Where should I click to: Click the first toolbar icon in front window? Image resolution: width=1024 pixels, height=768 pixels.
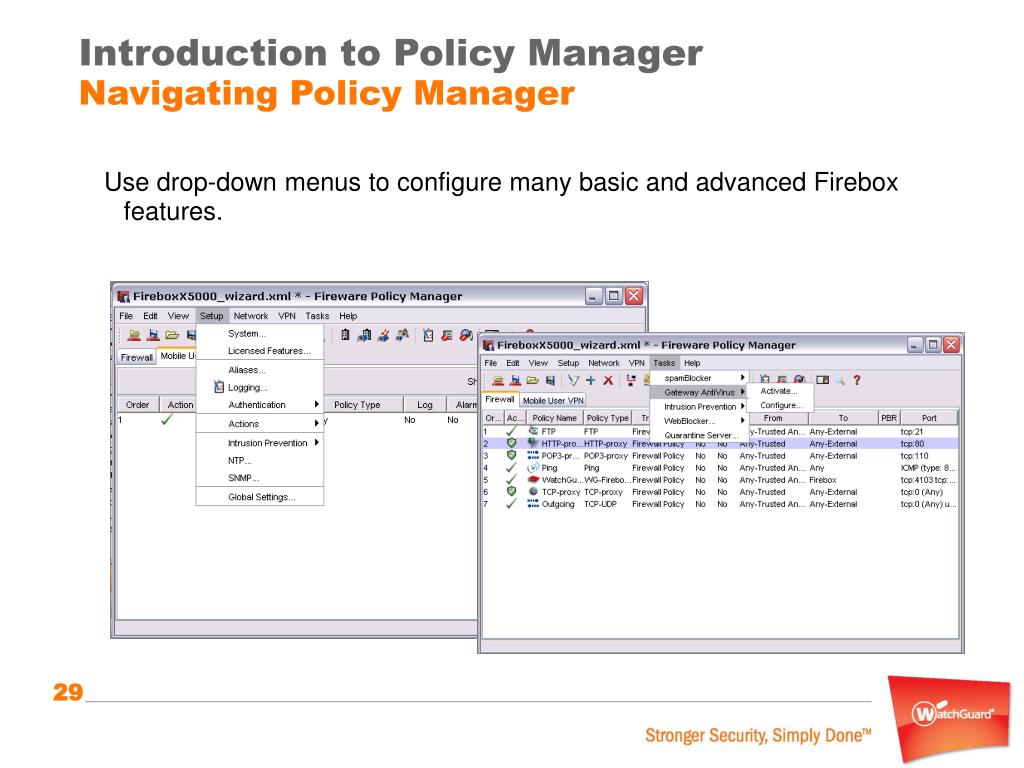(x=498, y=380)
